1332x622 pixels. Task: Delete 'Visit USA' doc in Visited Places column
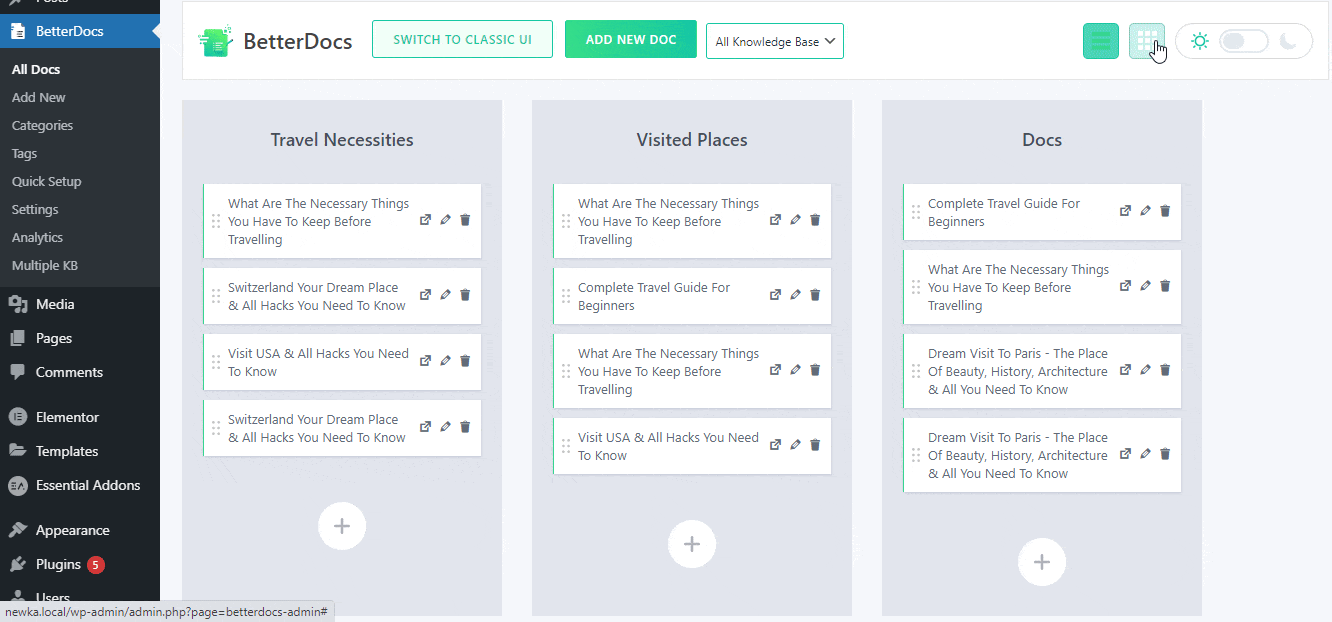[x=815, y=445]
